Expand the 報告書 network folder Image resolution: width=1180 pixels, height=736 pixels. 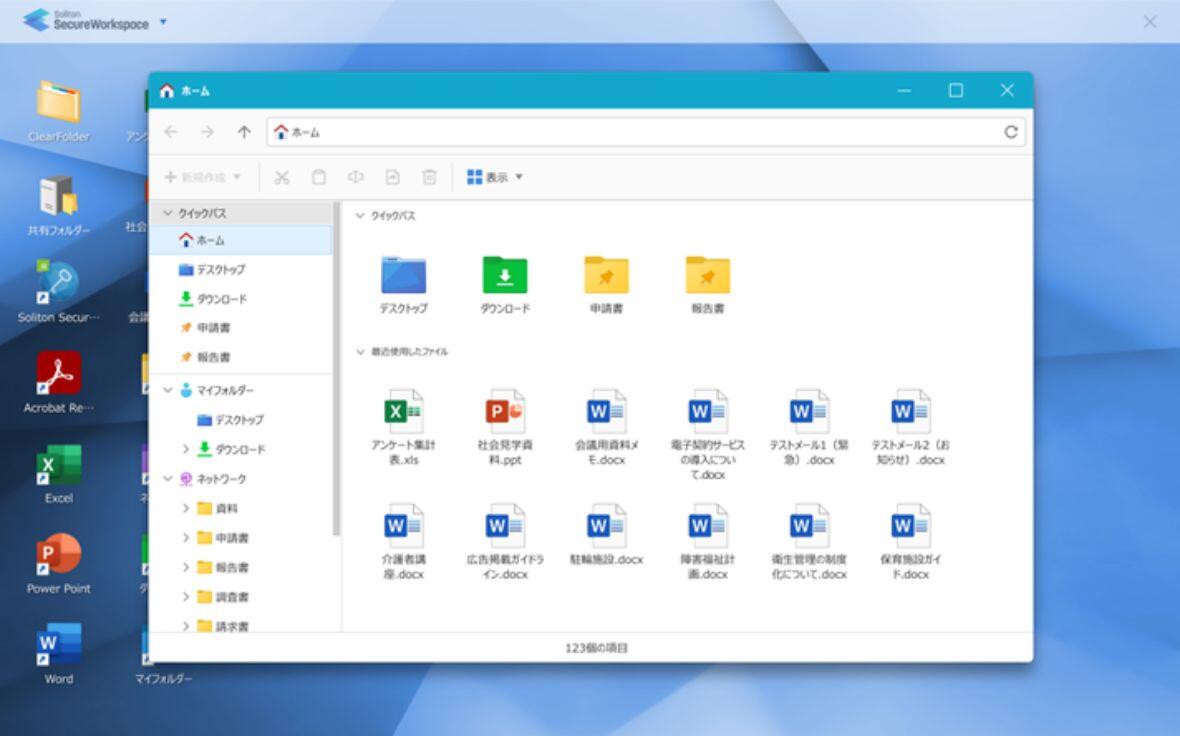186,567
